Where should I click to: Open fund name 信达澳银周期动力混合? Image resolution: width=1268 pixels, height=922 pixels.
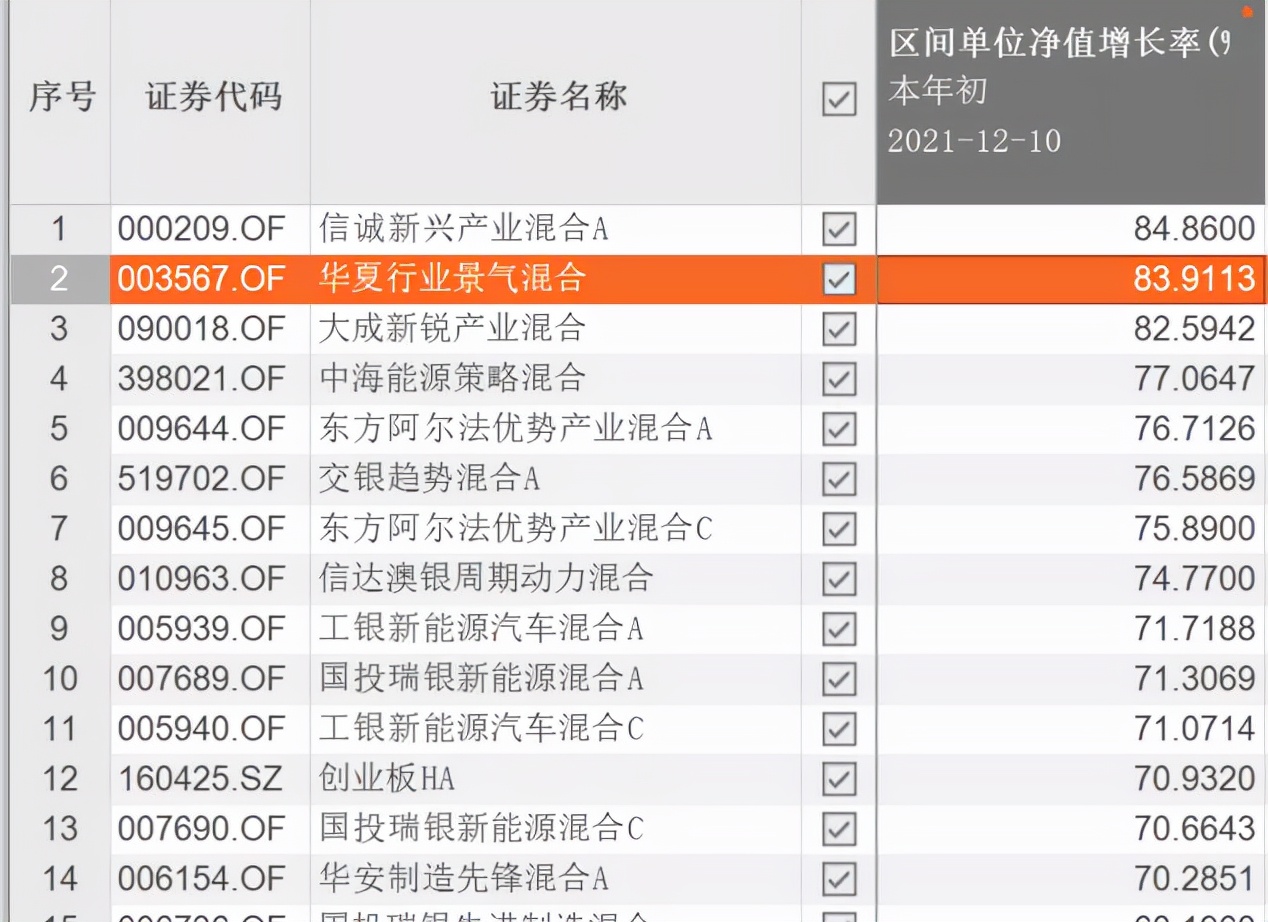pyautogui.click(x=486, y=579)
